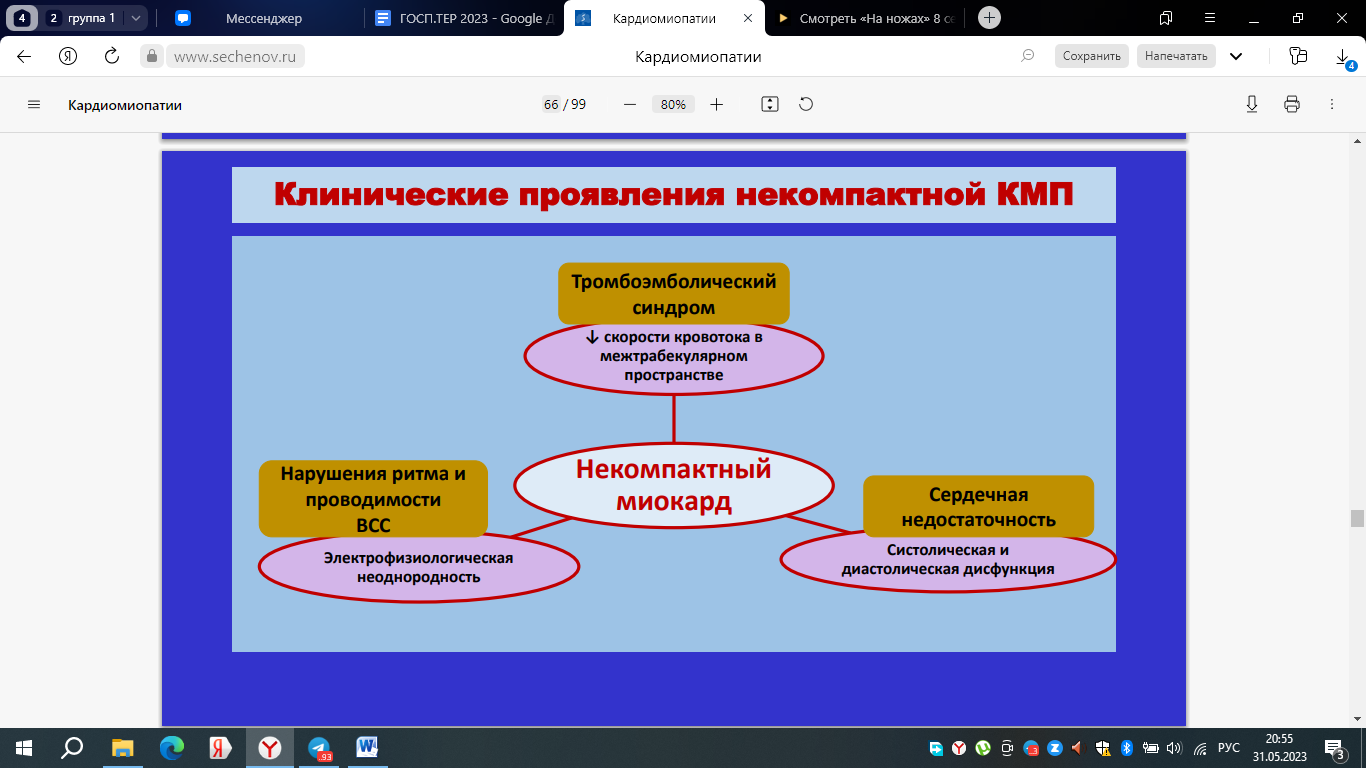Click the vertical scrollbar thumb

click(1357, 518)
